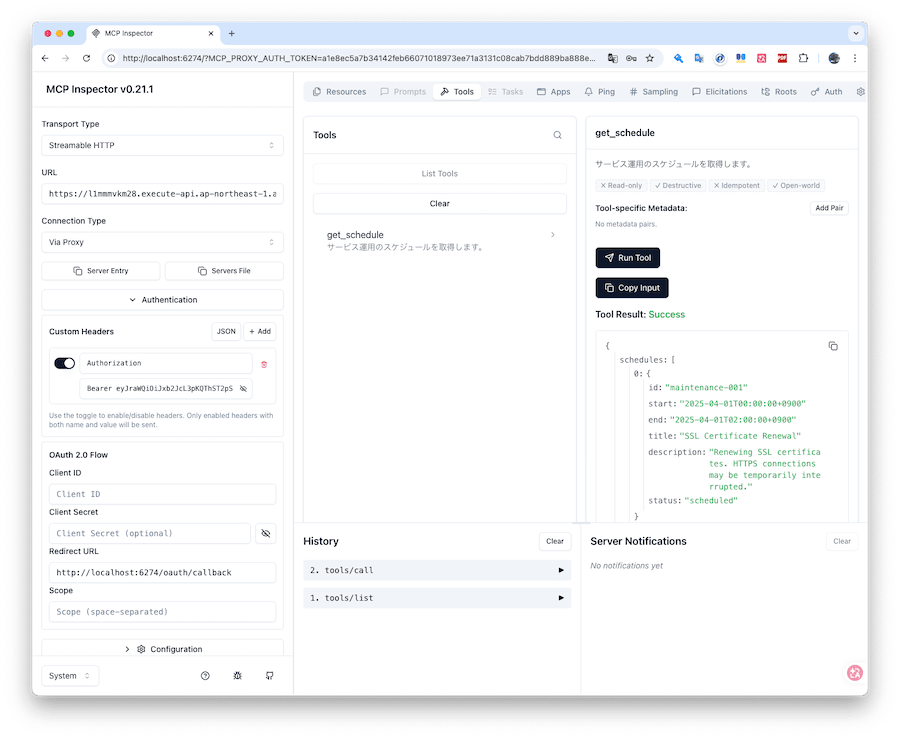Open the Transport Type dropdown
900x738 pixels.
162,145
